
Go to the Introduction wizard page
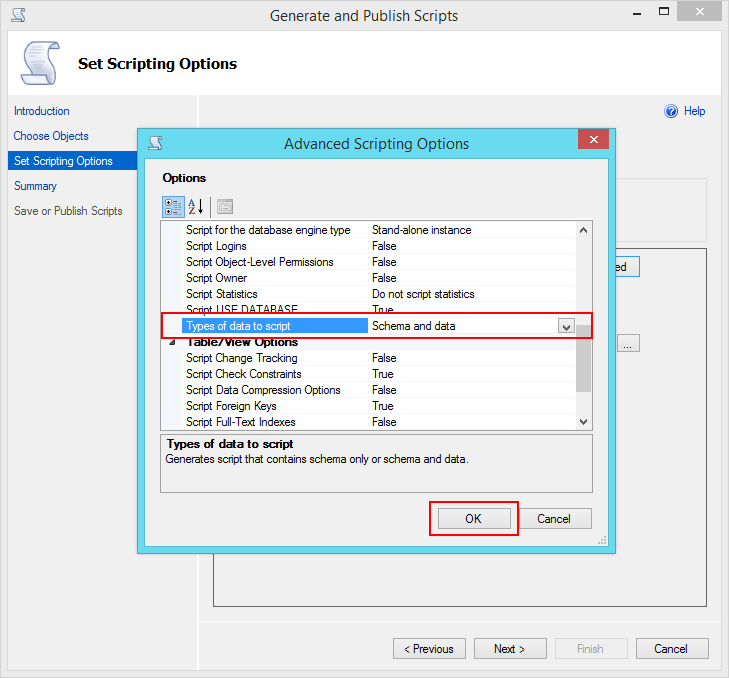point(42,111)
